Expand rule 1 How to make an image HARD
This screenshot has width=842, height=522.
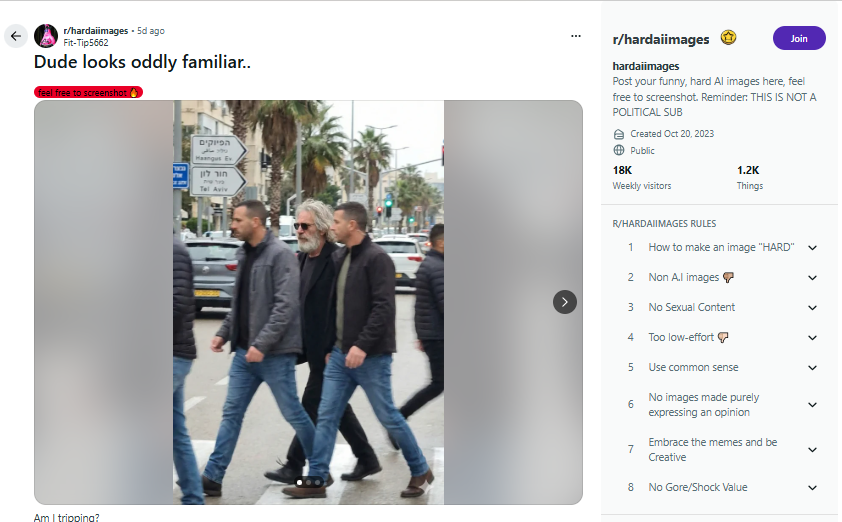[x=812, y=248]
